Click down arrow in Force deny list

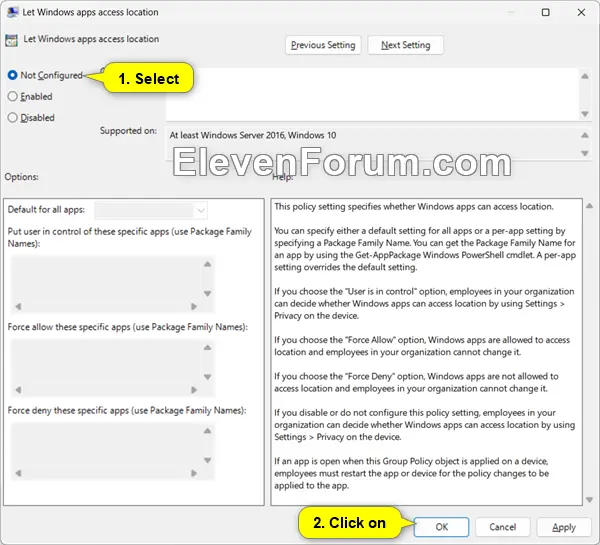pyautogui.click(x=207, y=460)
